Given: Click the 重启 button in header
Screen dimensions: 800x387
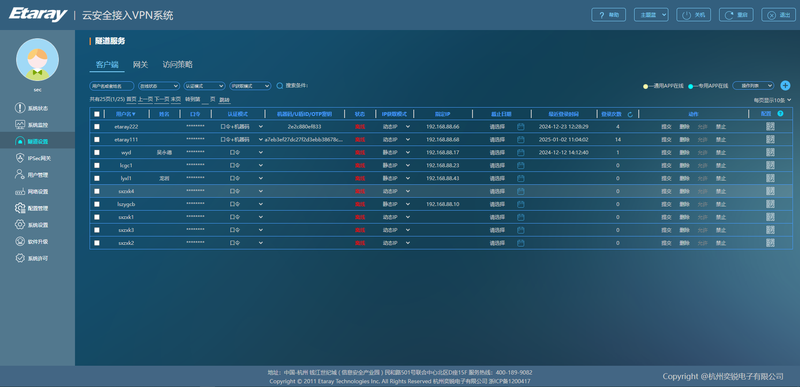Looking at the screenshot, I should pyautogui.click(x=736, y=15).
